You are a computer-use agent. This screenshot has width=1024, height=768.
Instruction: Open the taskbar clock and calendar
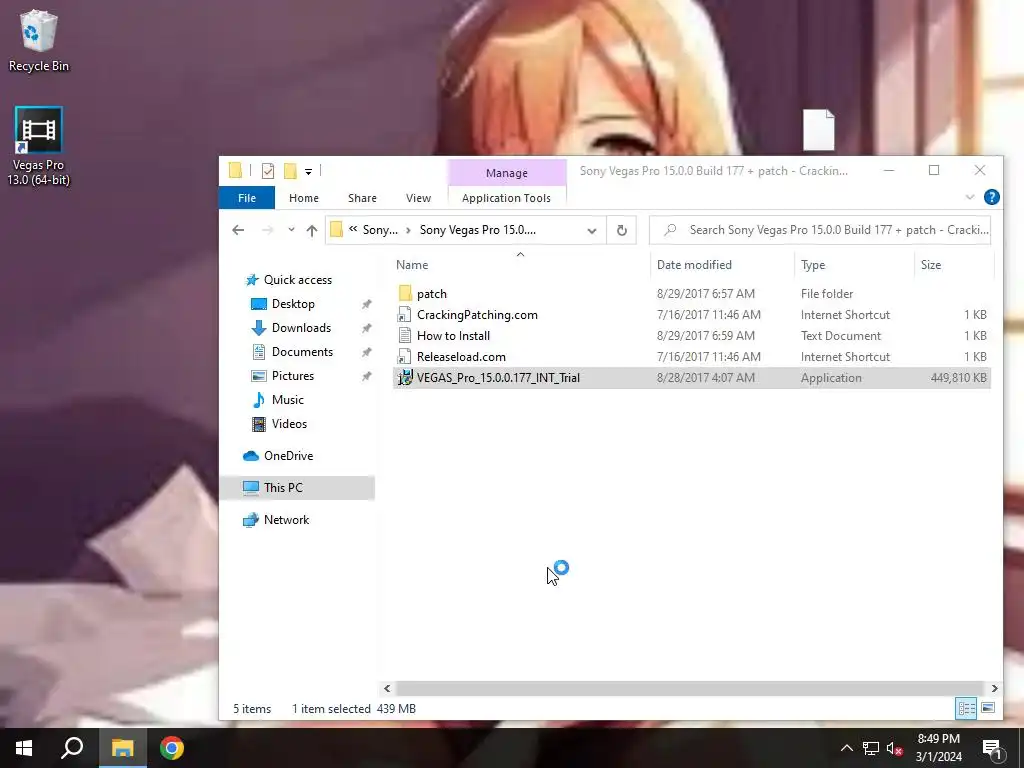[x=938, y=748]
